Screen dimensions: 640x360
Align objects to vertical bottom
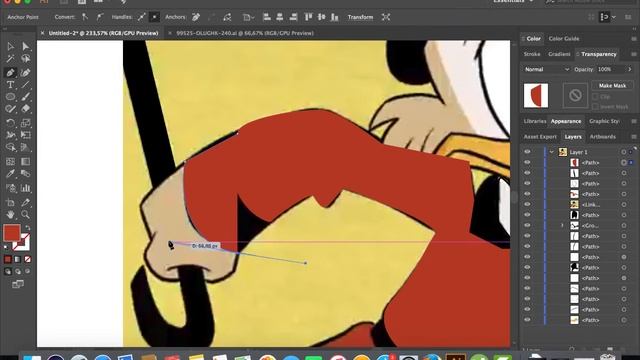(335, 17)
